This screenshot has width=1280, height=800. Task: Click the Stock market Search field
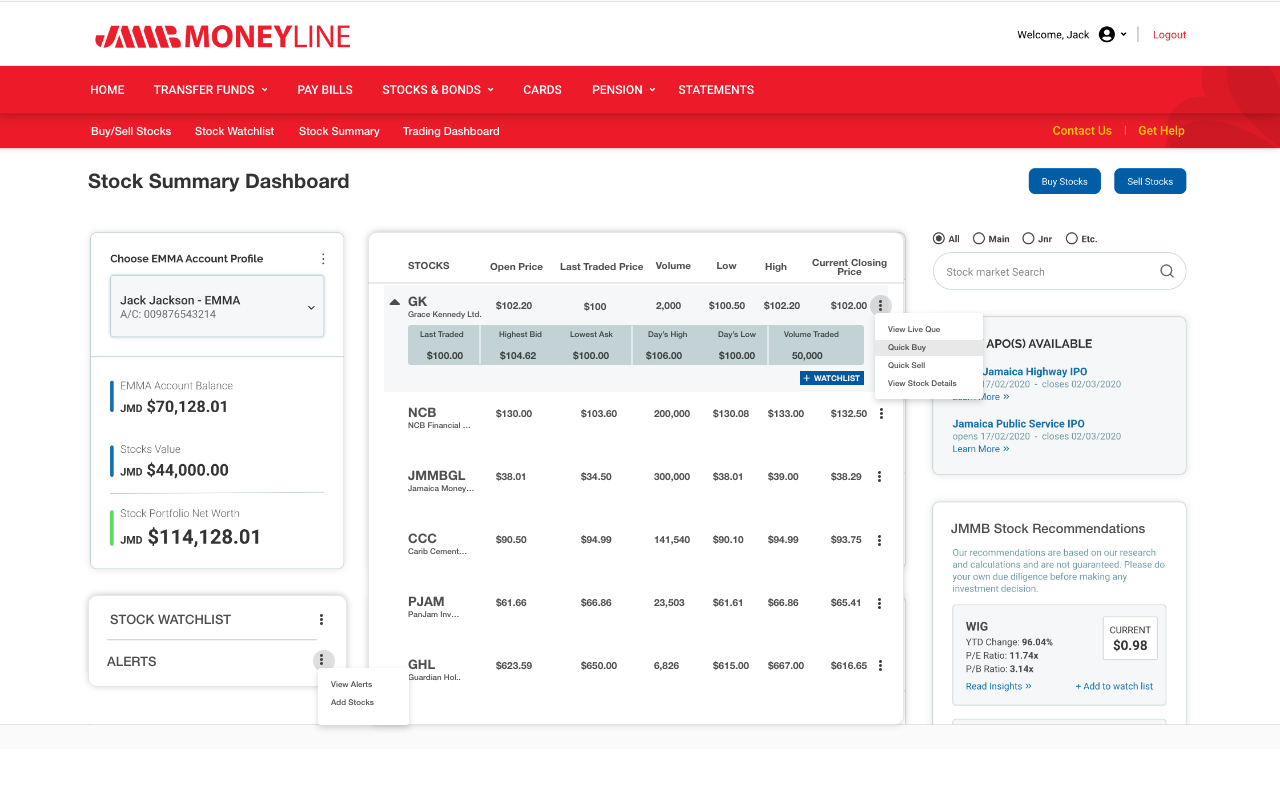[1060, 271]
